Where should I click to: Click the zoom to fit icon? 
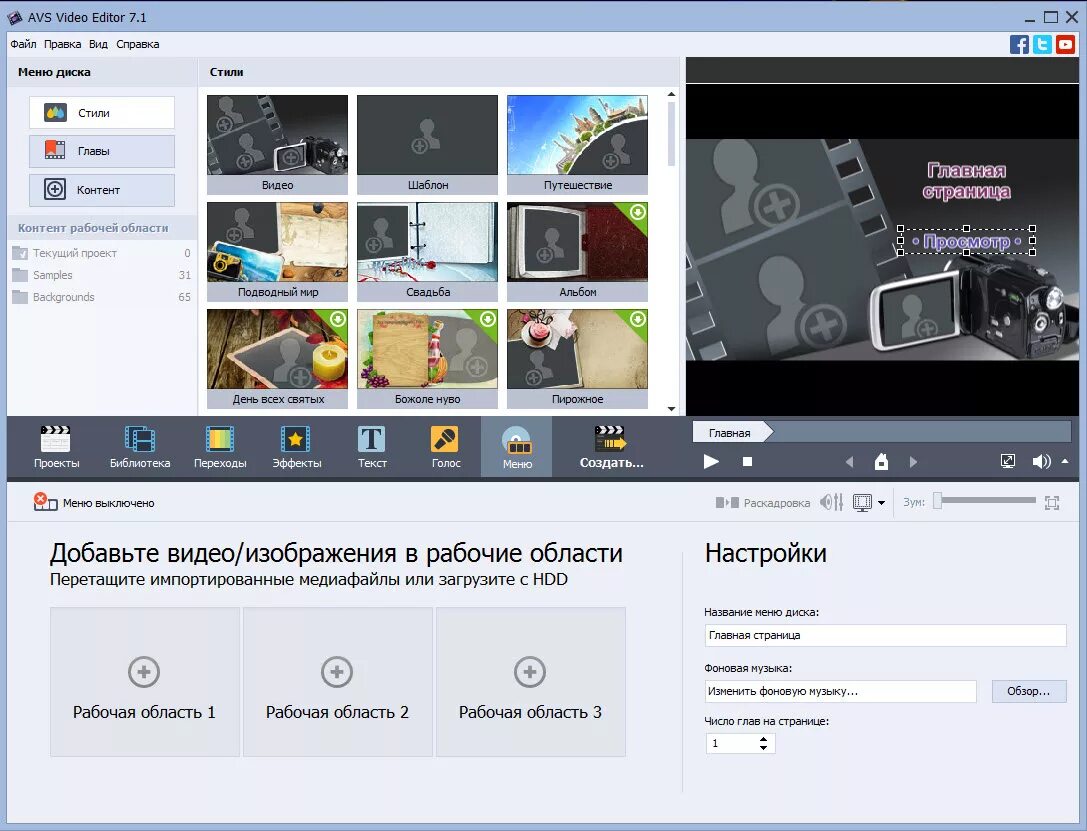[1052, 502]
